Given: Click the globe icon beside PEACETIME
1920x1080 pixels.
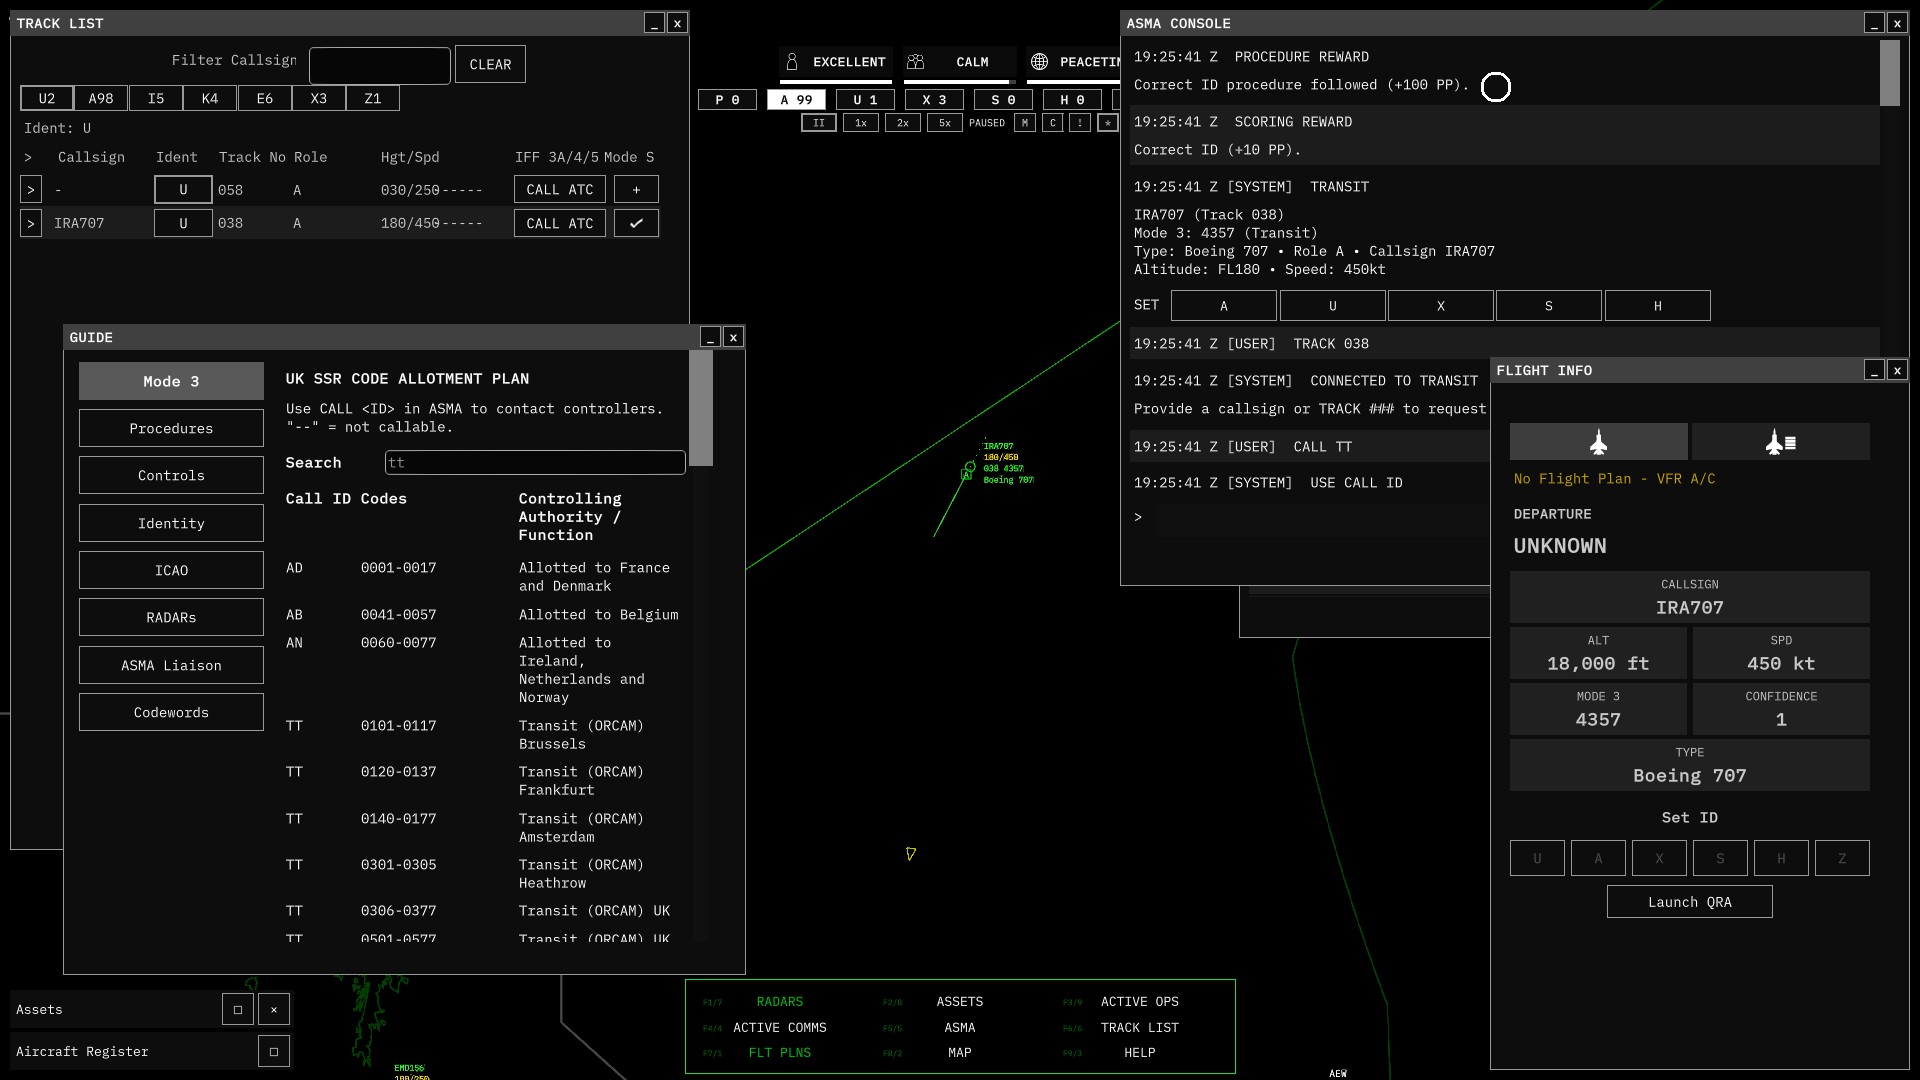Looking at the screenshot, I should pyautogui.click(x=1040, y=62).
